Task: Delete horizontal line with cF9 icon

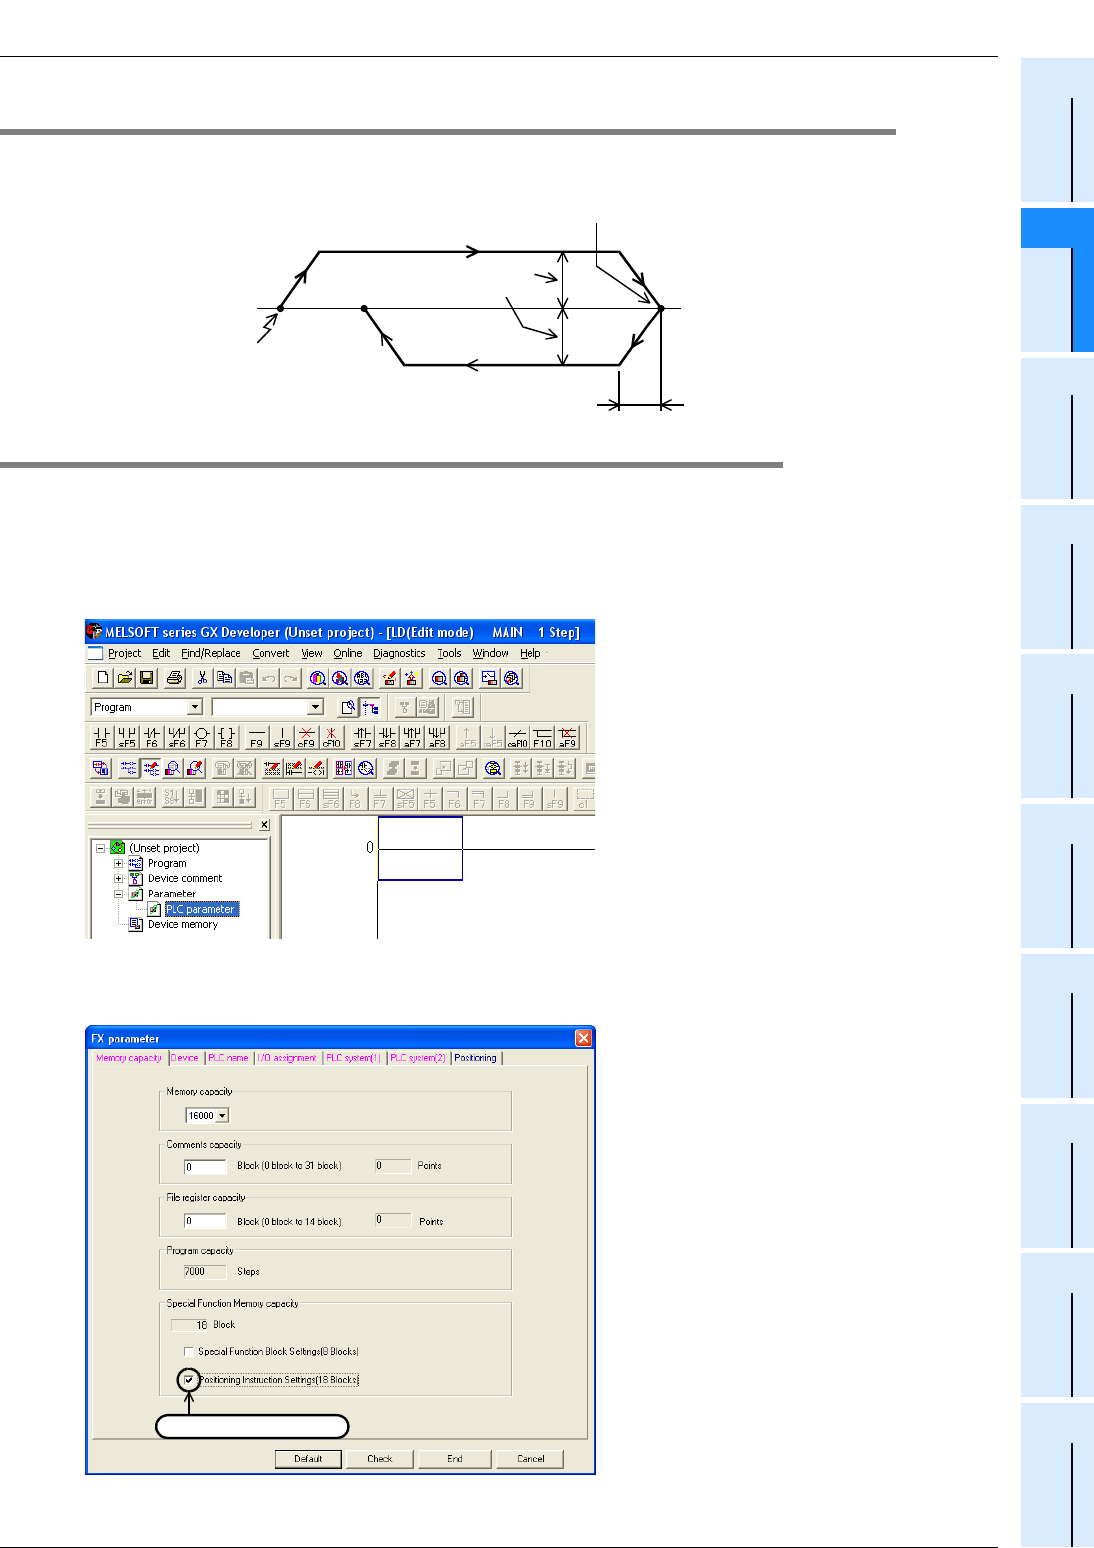Action: pos(307,737)
